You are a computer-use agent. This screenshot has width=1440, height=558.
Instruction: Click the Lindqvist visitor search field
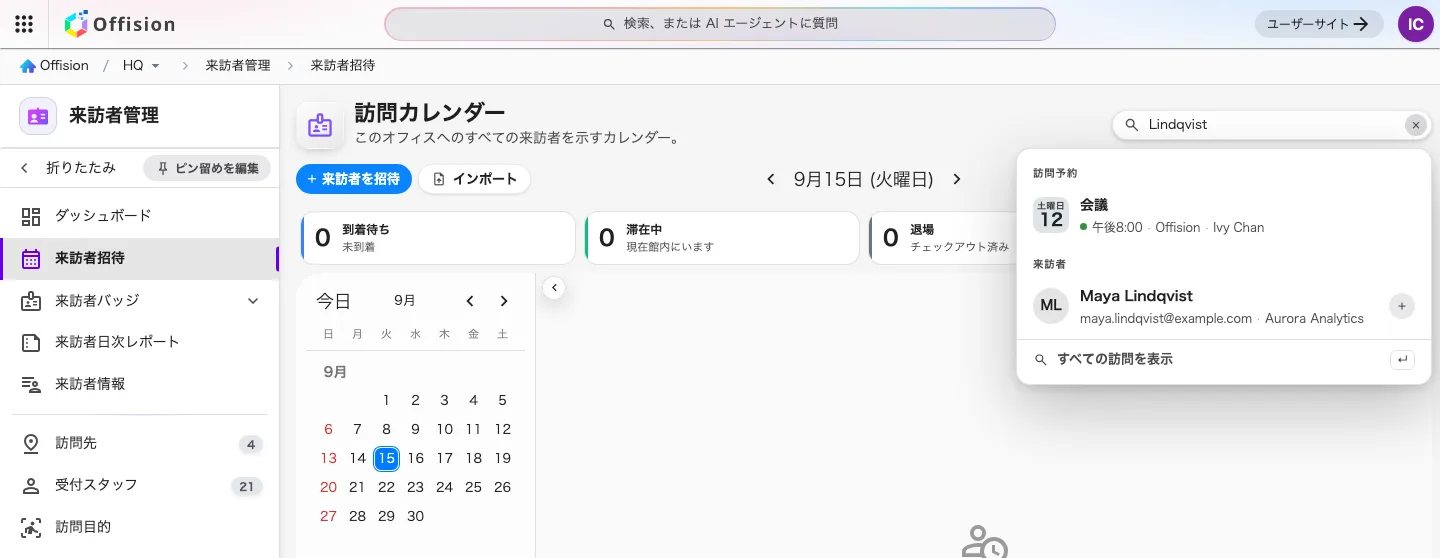click(1272, 125)
